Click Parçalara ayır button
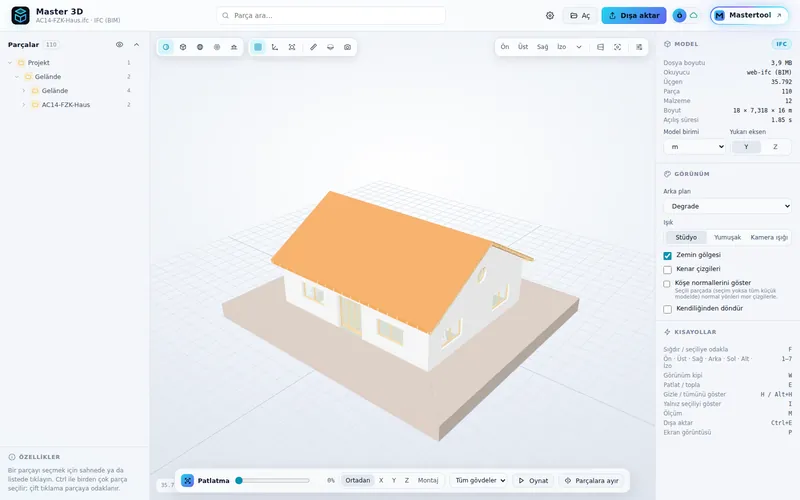This screenshot has height=500, width=800. [592, 481]
